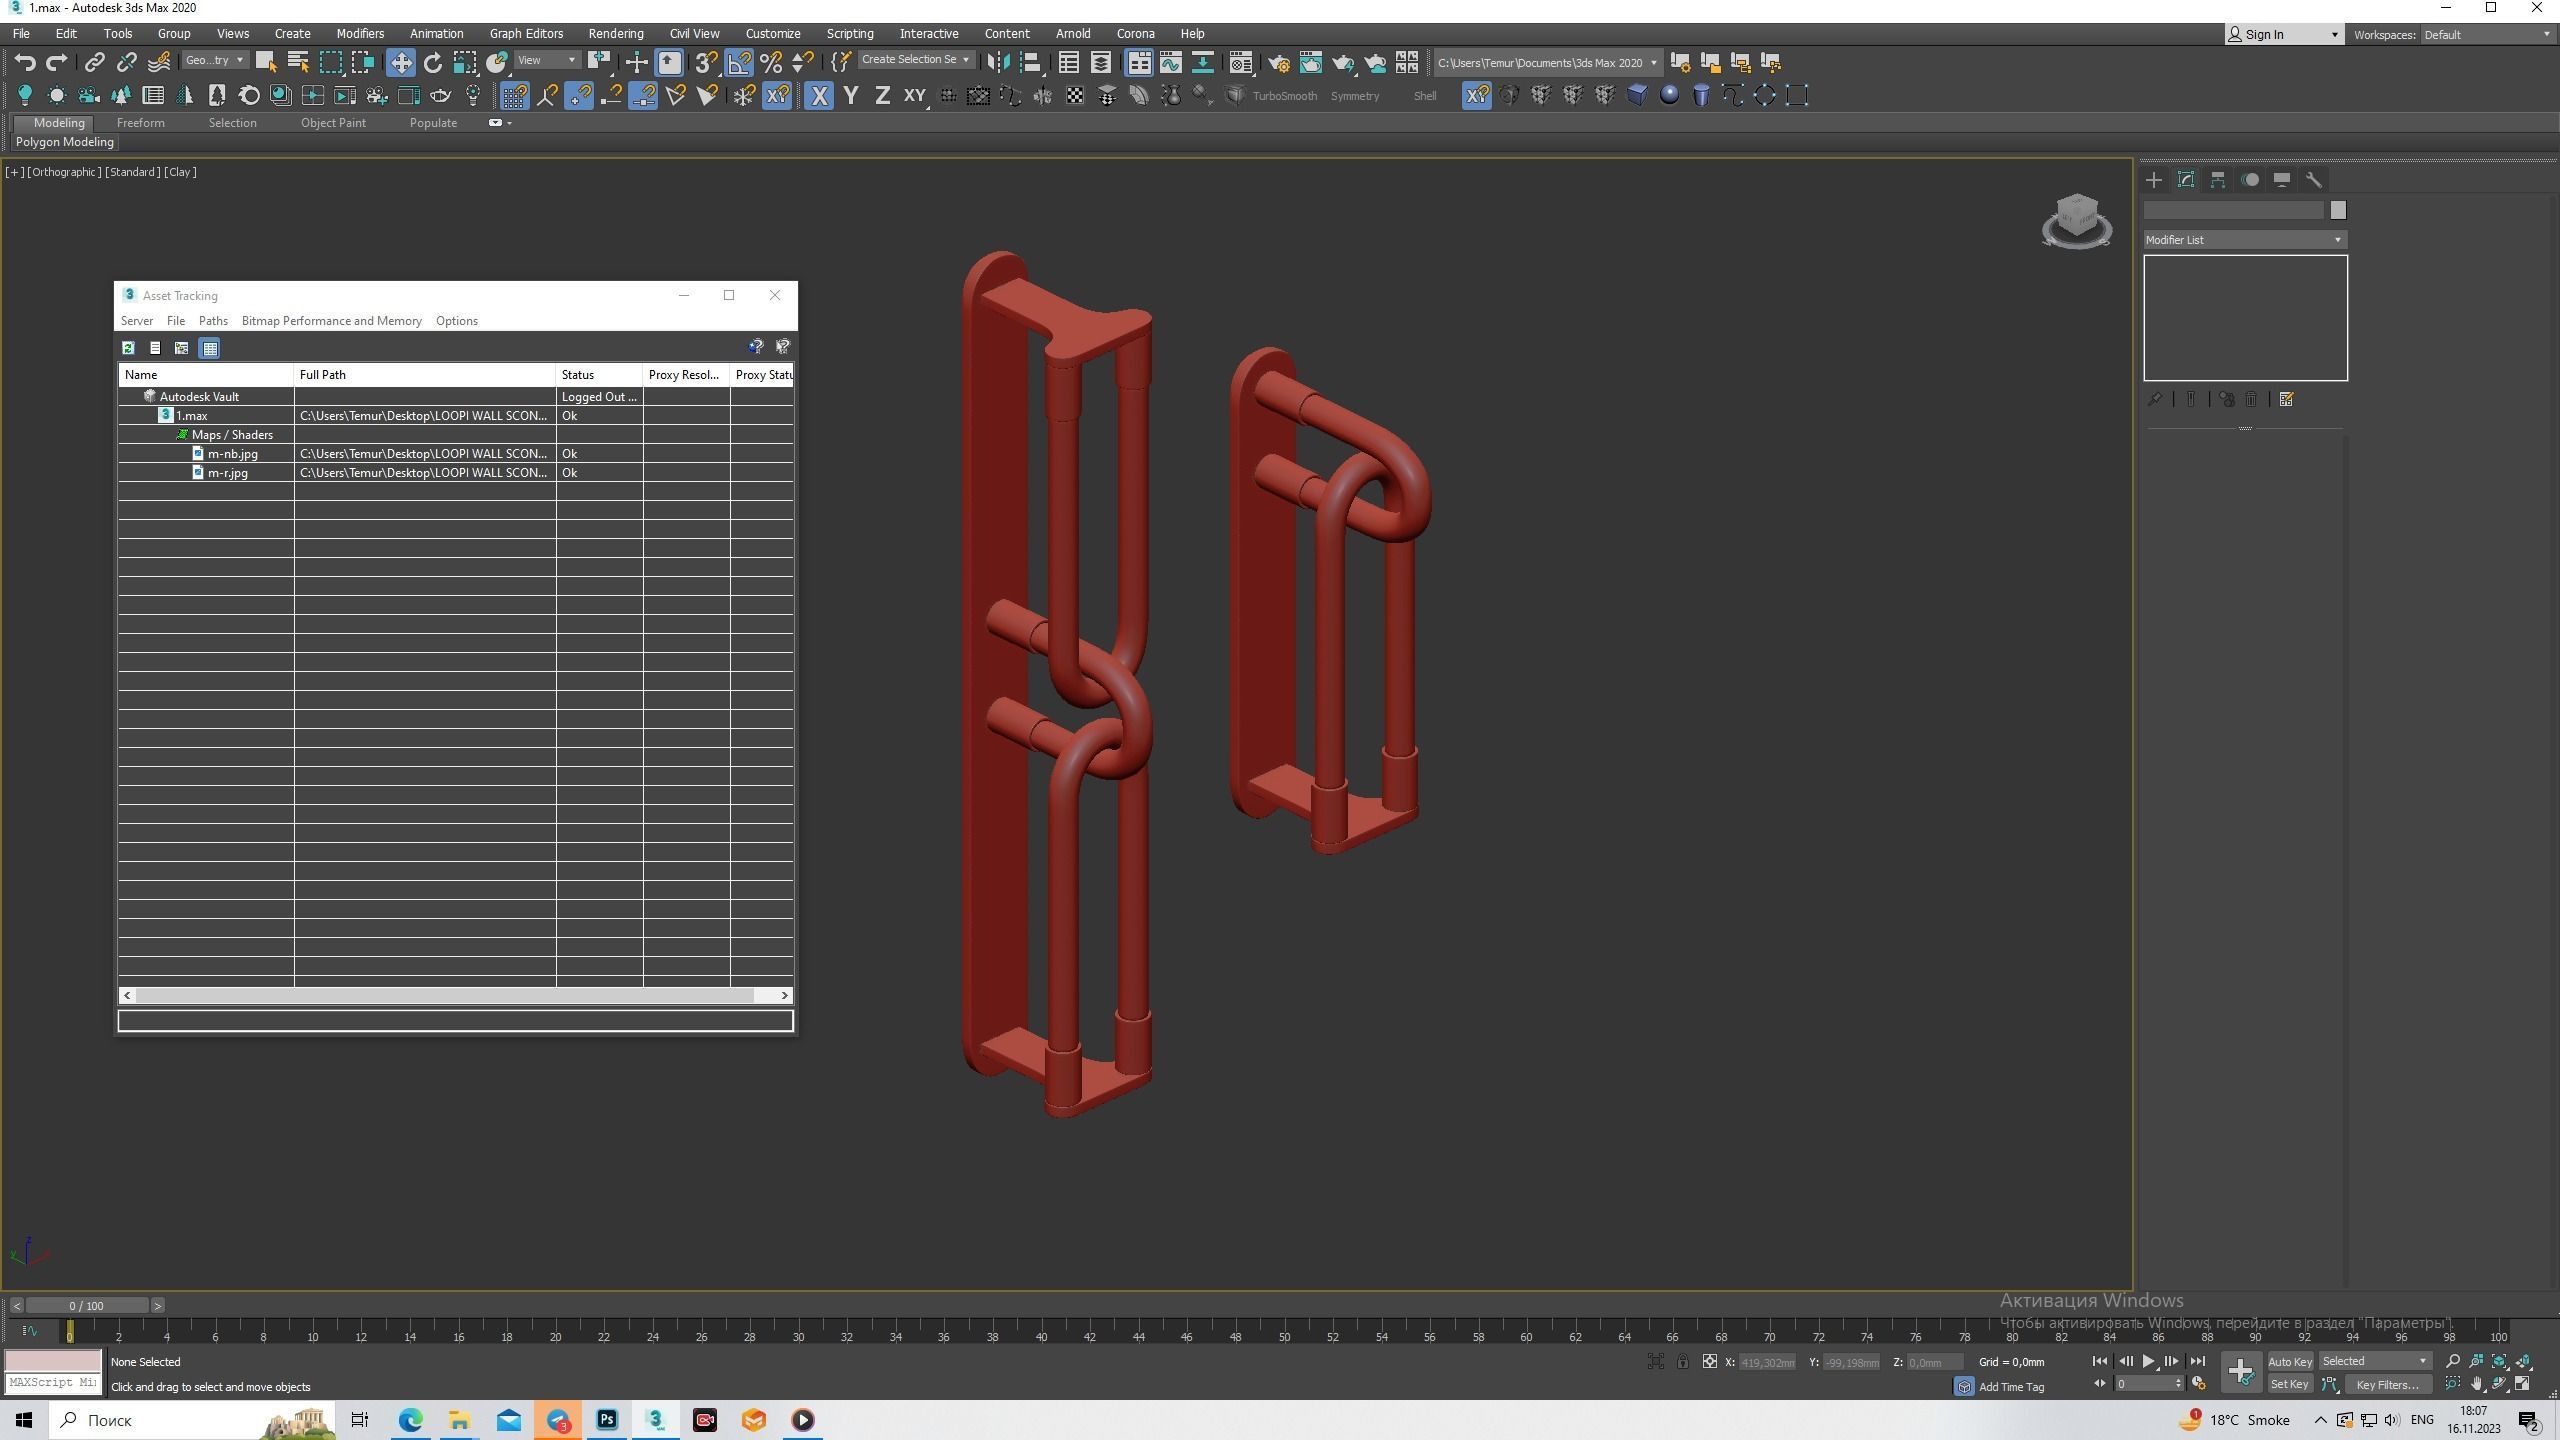Click the object color swatch in Modify panel

coord(2337,210)
